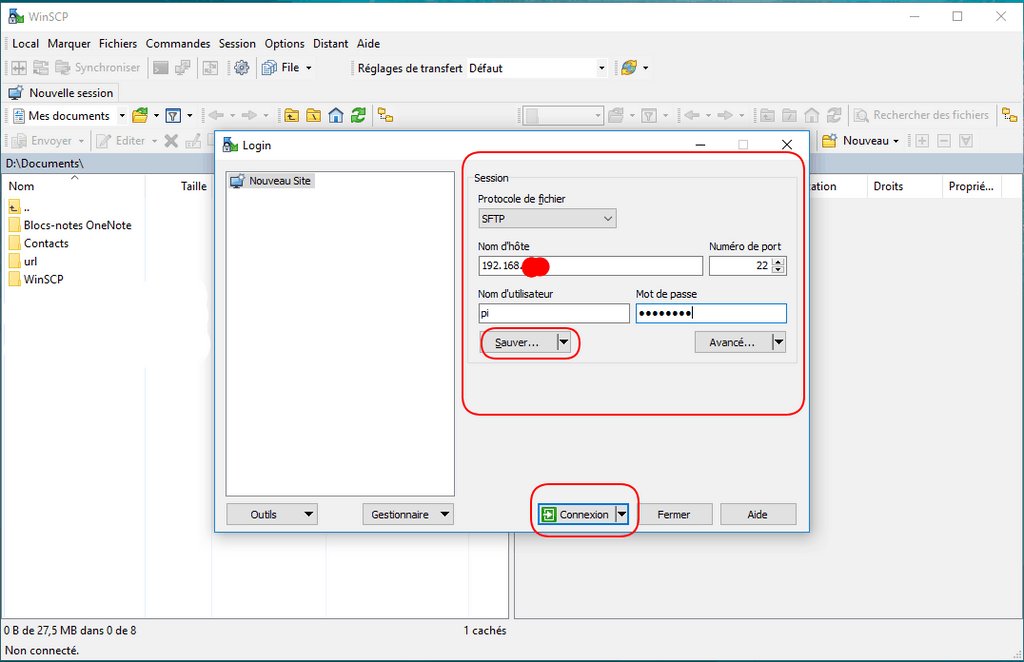Click the delete X icon
This screenshot has width=1024, height=662.
pos(171,140)
